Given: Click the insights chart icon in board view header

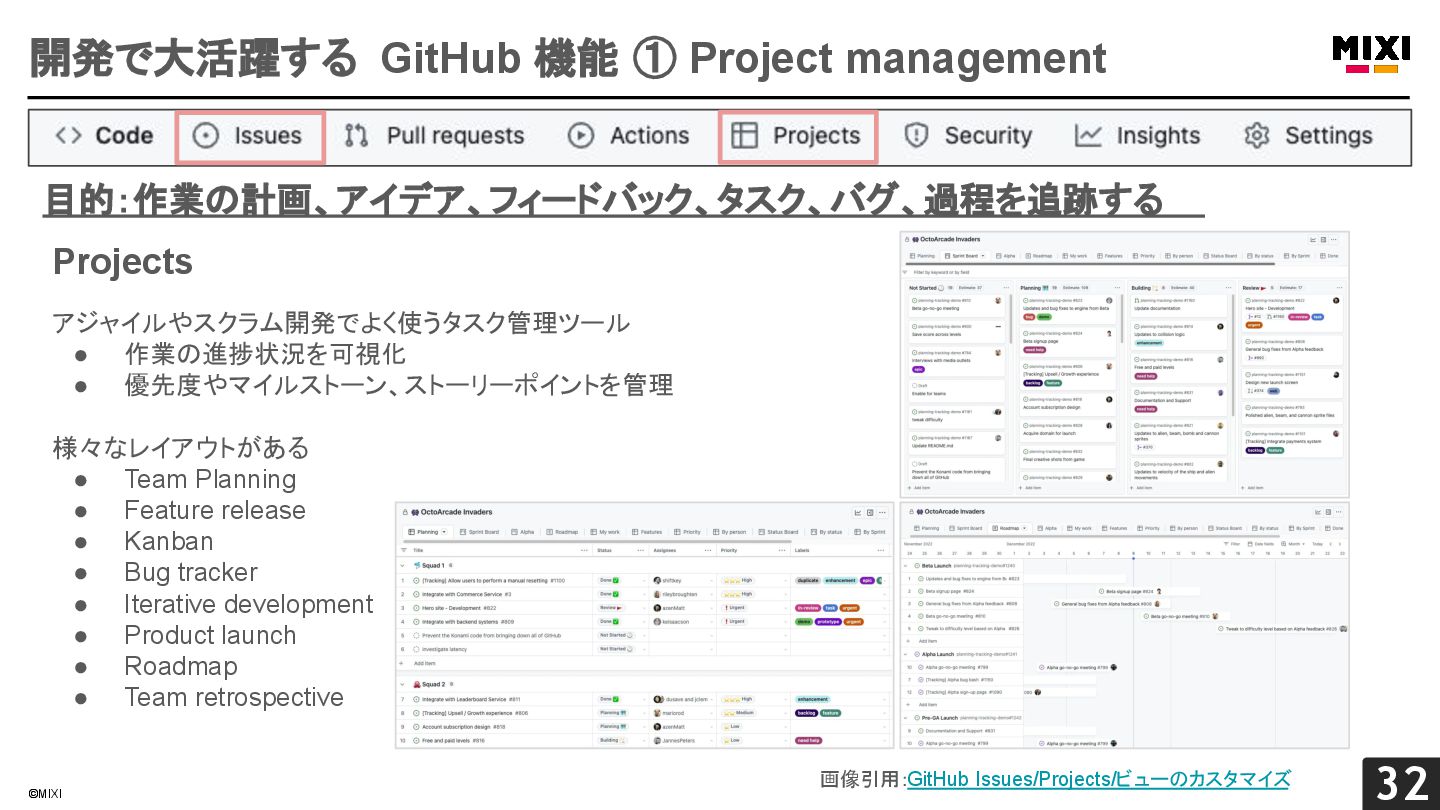Looking at the screenshot, I should point(1313,239).
